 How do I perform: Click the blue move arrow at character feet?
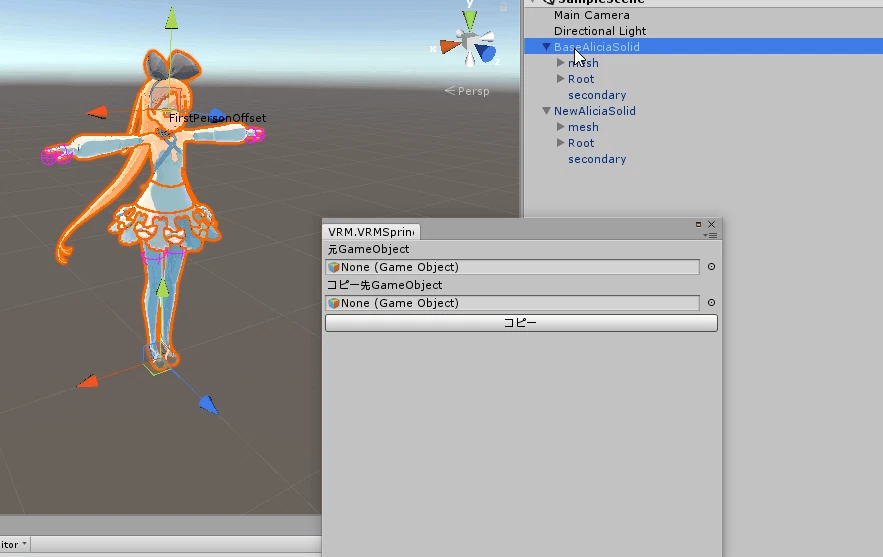click(208, 405)
